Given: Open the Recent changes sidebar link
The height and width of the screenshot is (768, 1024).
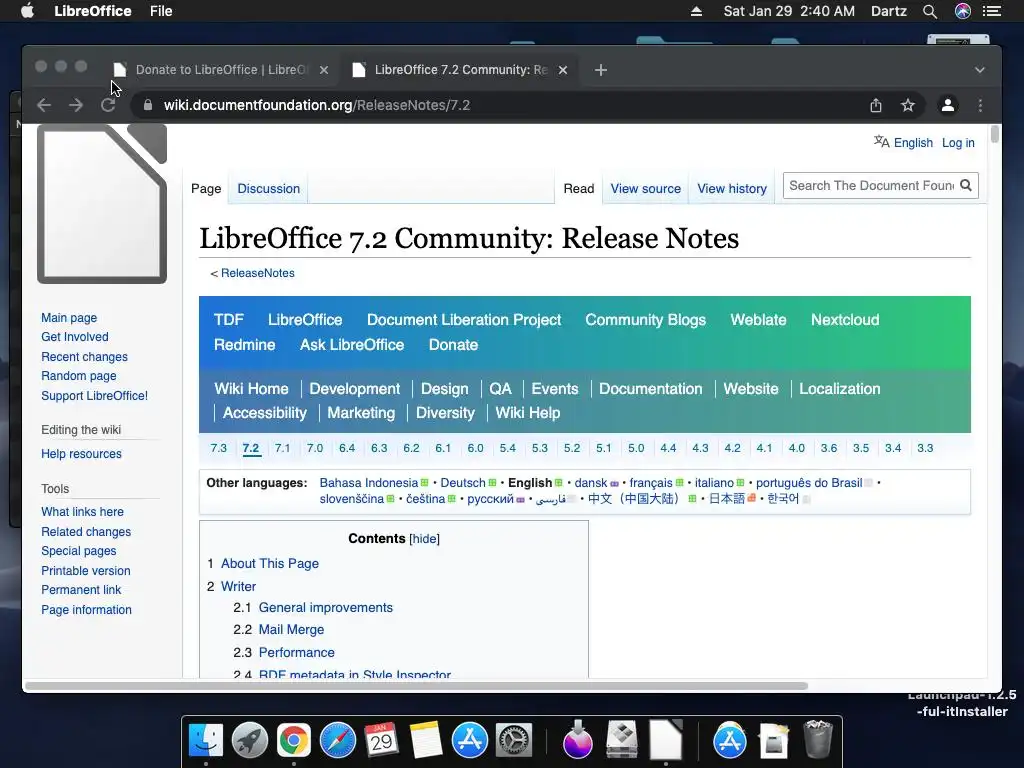Looking at the screenshot, I should (84, 357).
